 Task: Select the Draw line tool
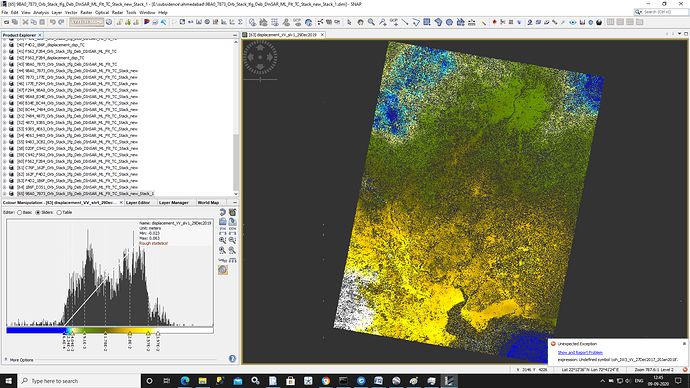[405, 22]
